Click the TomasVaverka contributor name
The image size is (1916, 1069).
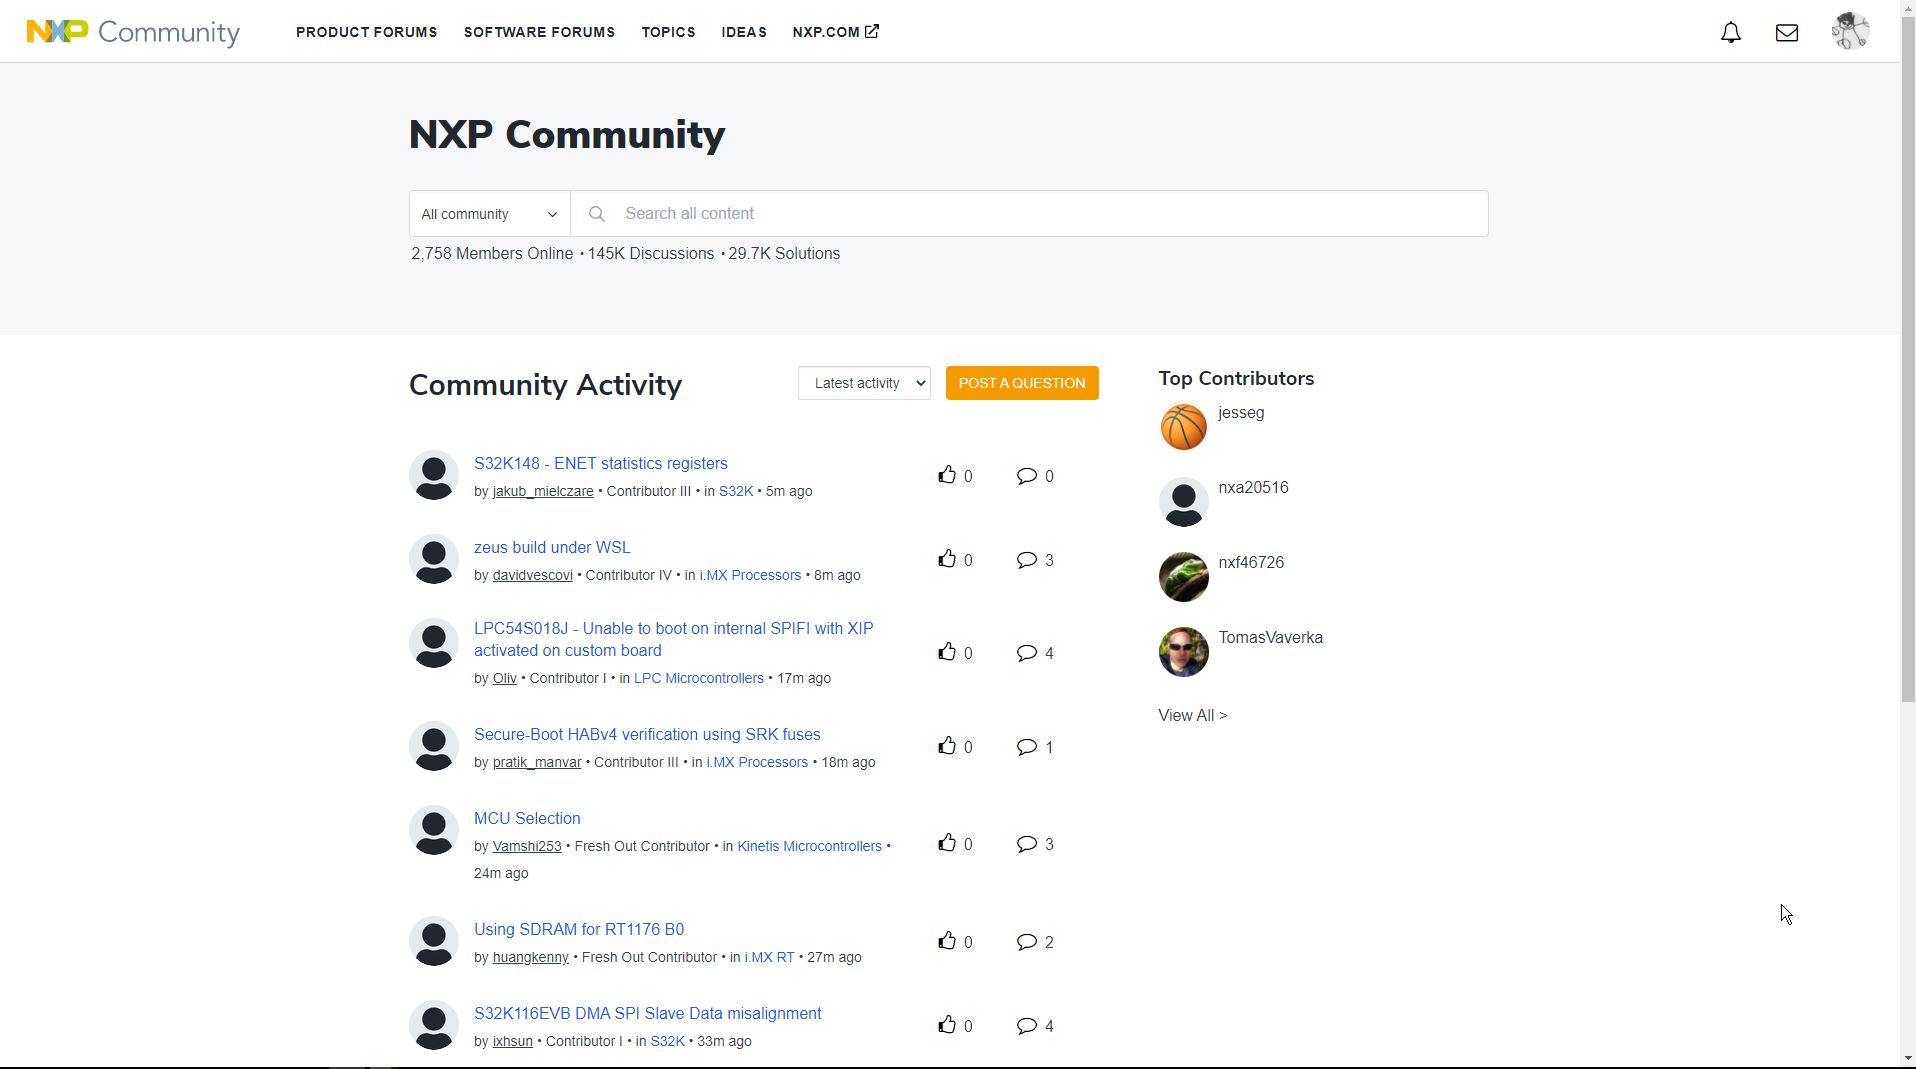(1270, 638)
